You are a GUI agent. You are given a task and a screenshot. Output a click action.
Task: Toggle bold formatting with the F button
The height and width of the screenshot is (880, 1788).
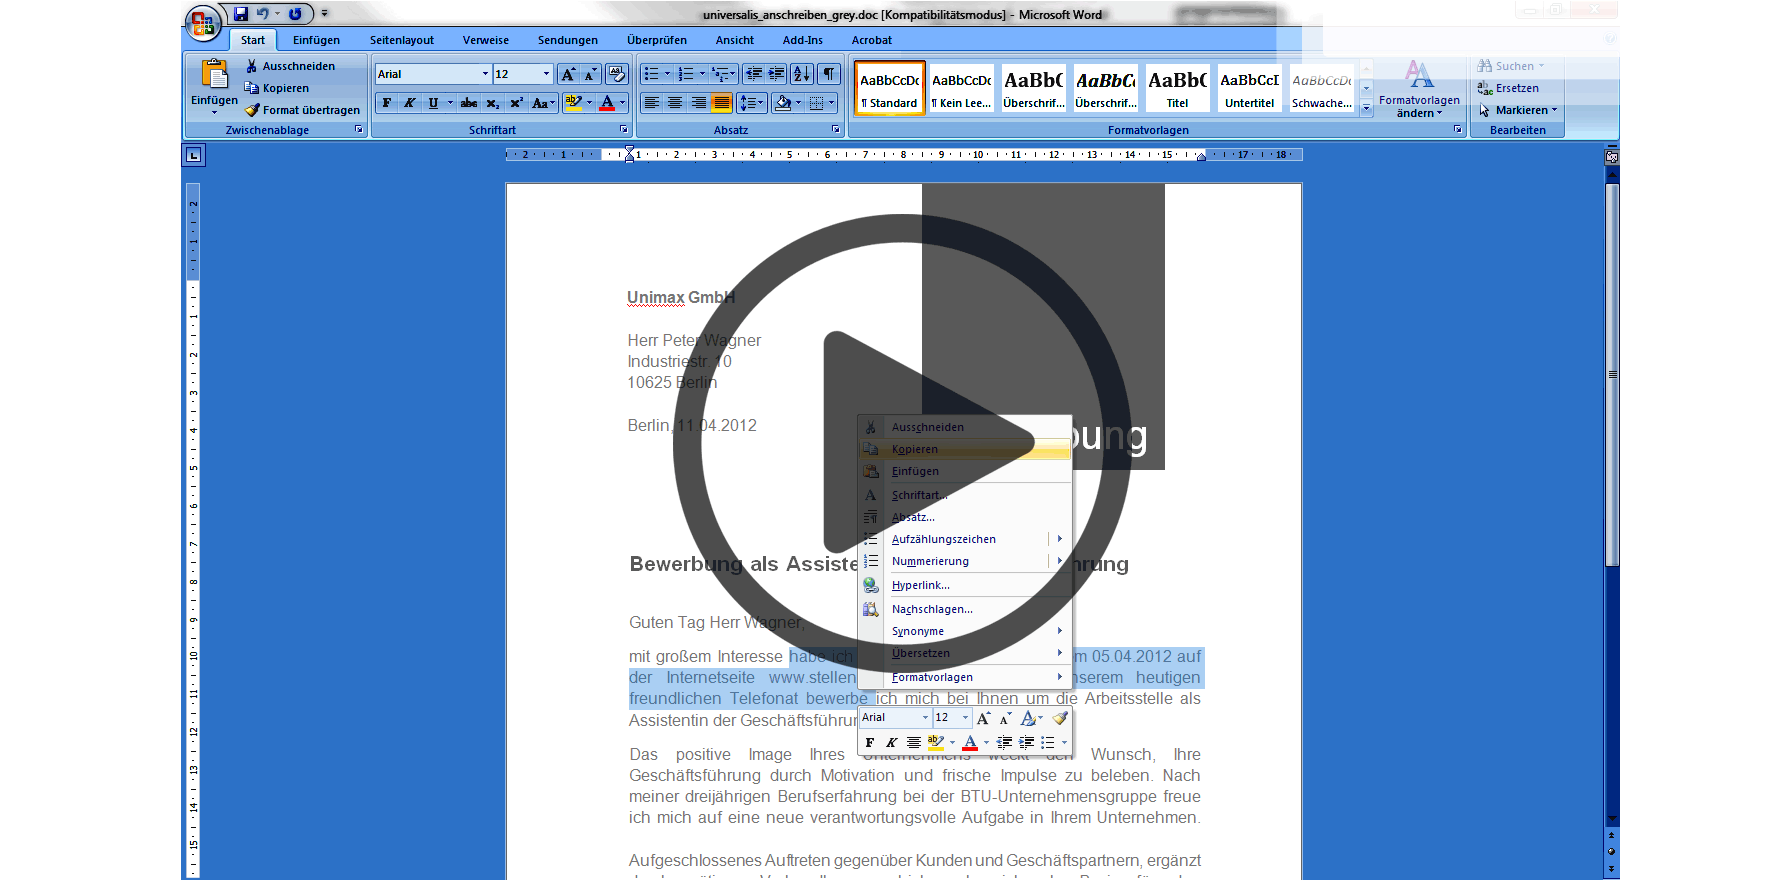click(387, 103)
